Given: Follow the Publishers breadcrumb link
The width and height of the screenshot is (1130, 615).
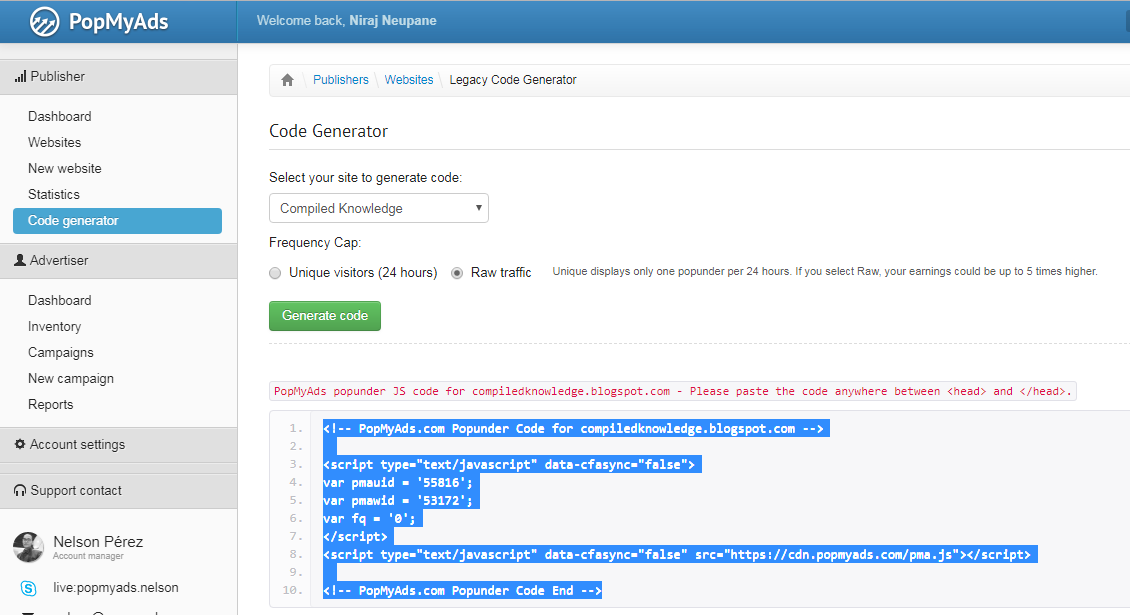Looking at the screenshot, I should click(341, 80).
